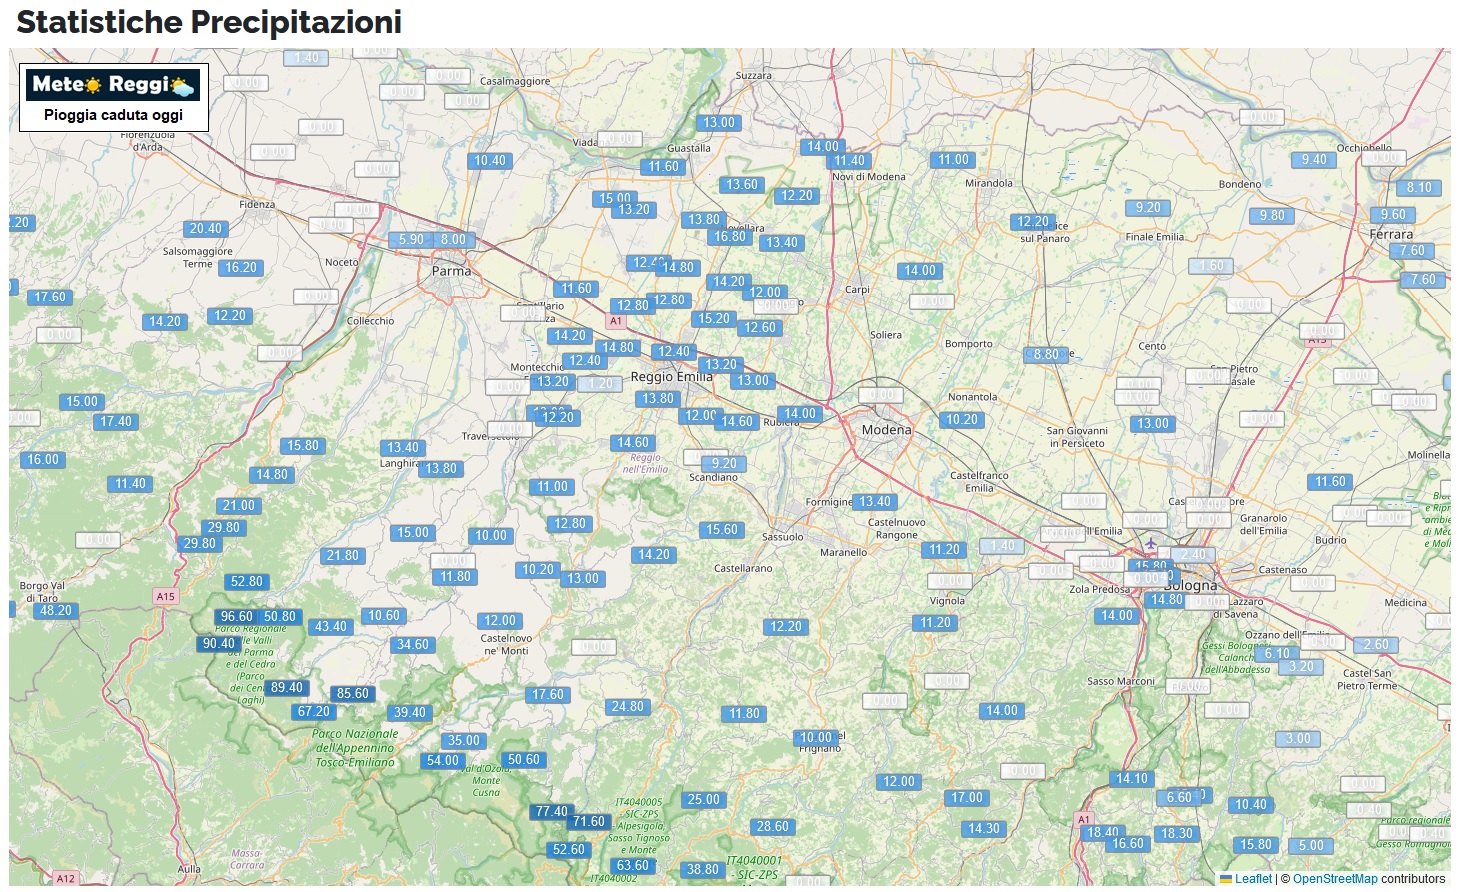Viewport: 1461px width, 892px height.
Task: Click the airport icon near Bologna
Action: [1151, 544]
